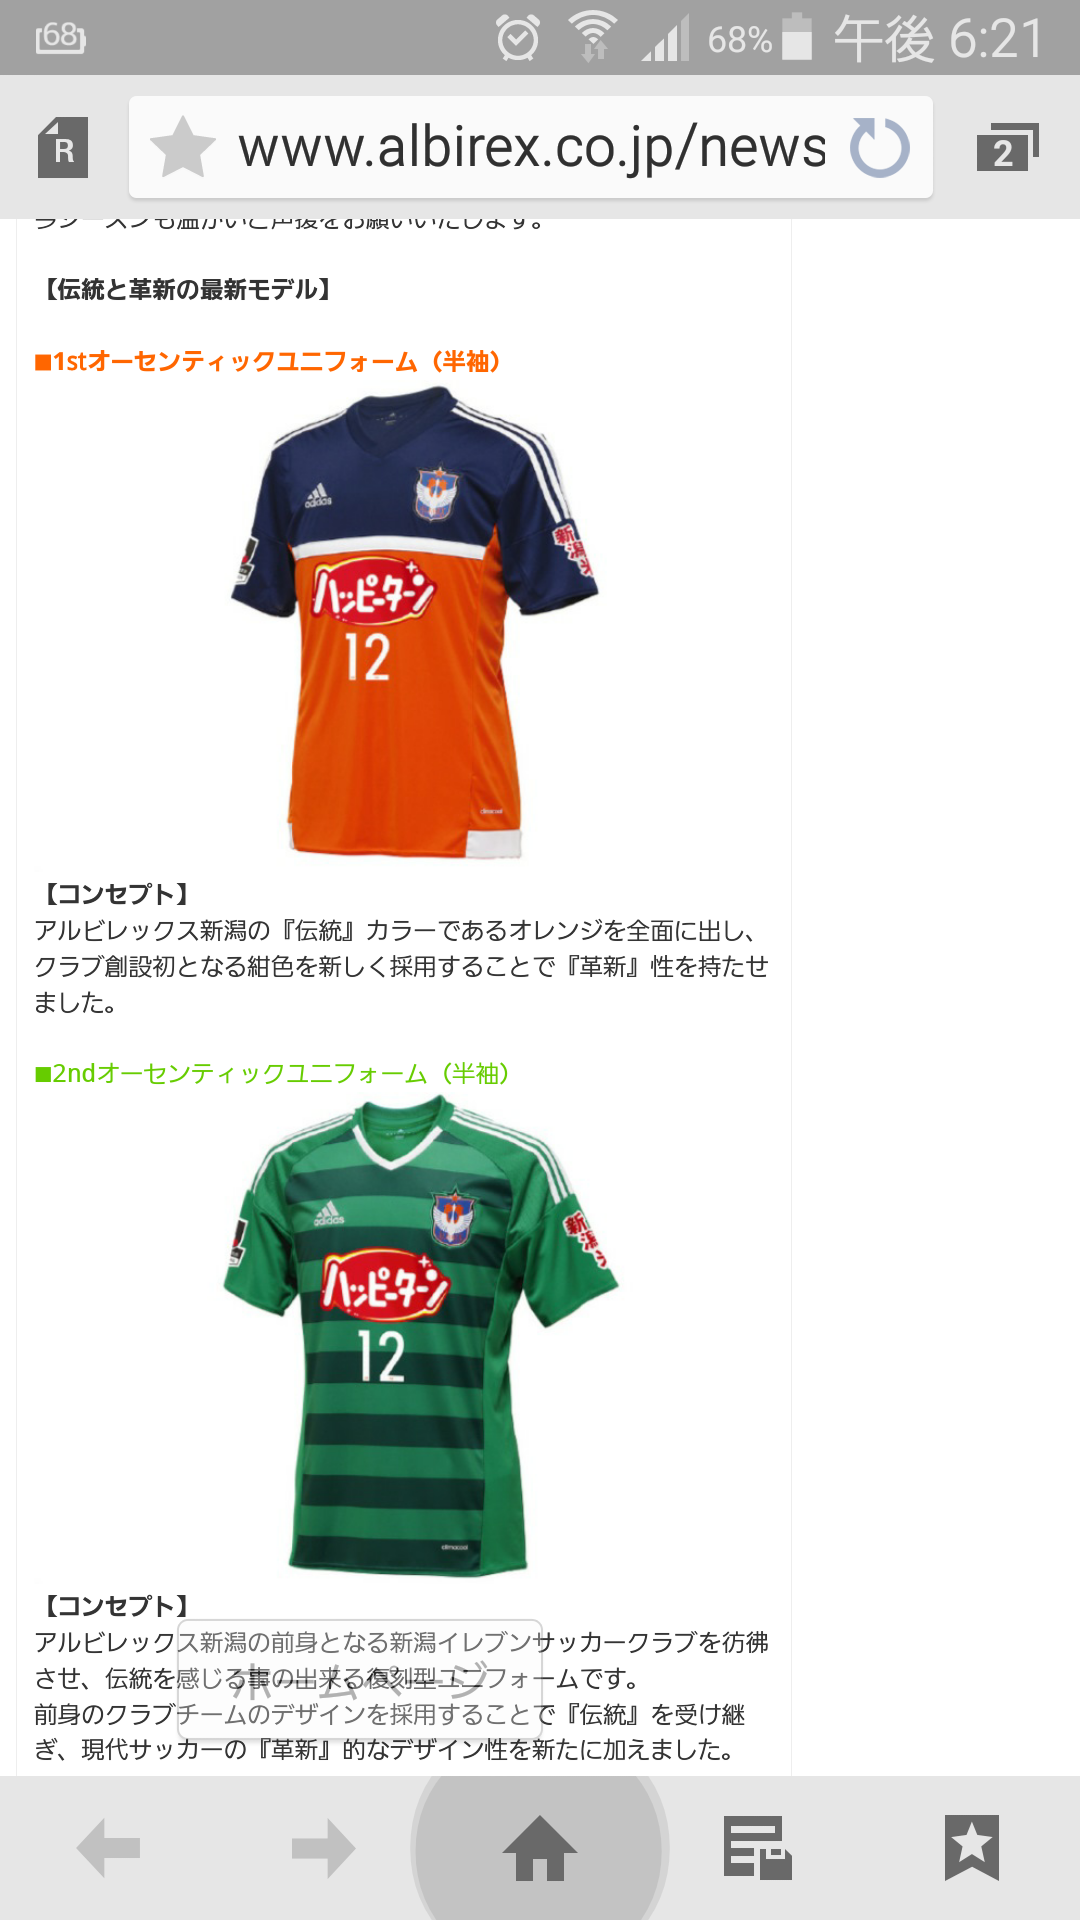Tap the home button icon
1080x1920 pixels.
(540, 1848)
